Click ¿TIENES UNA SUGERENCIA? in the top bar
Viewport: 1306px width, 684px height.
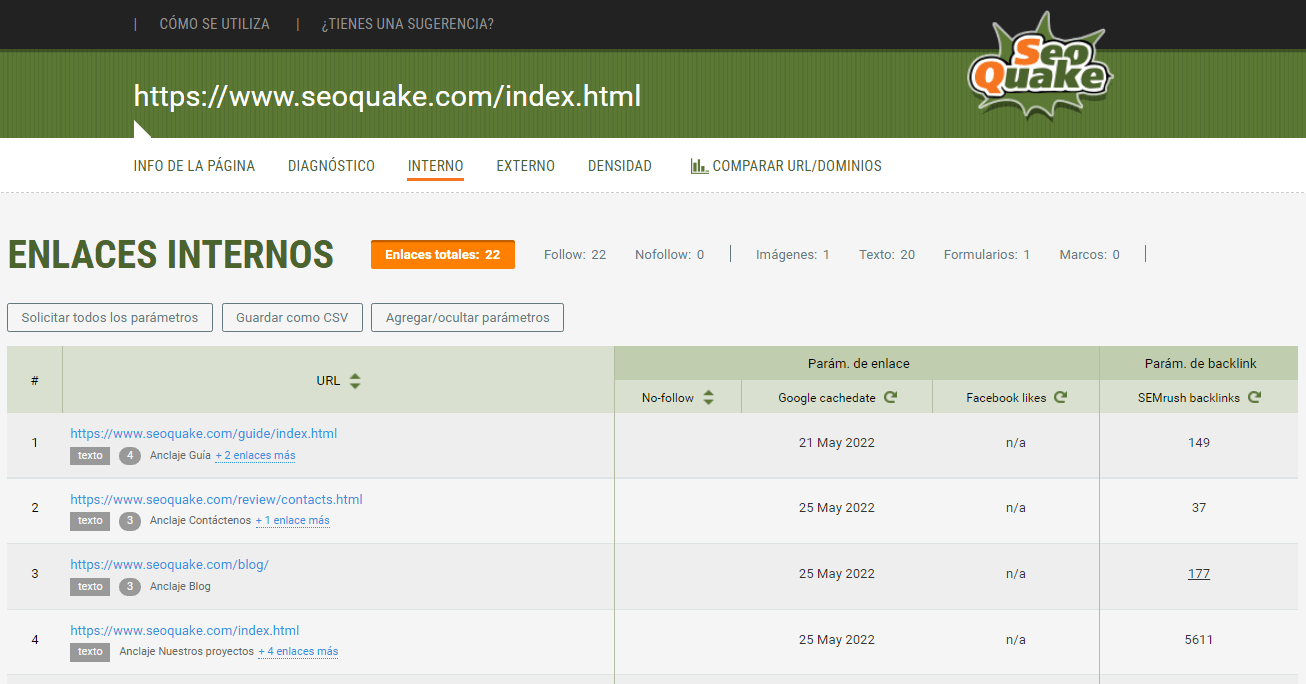406,24
